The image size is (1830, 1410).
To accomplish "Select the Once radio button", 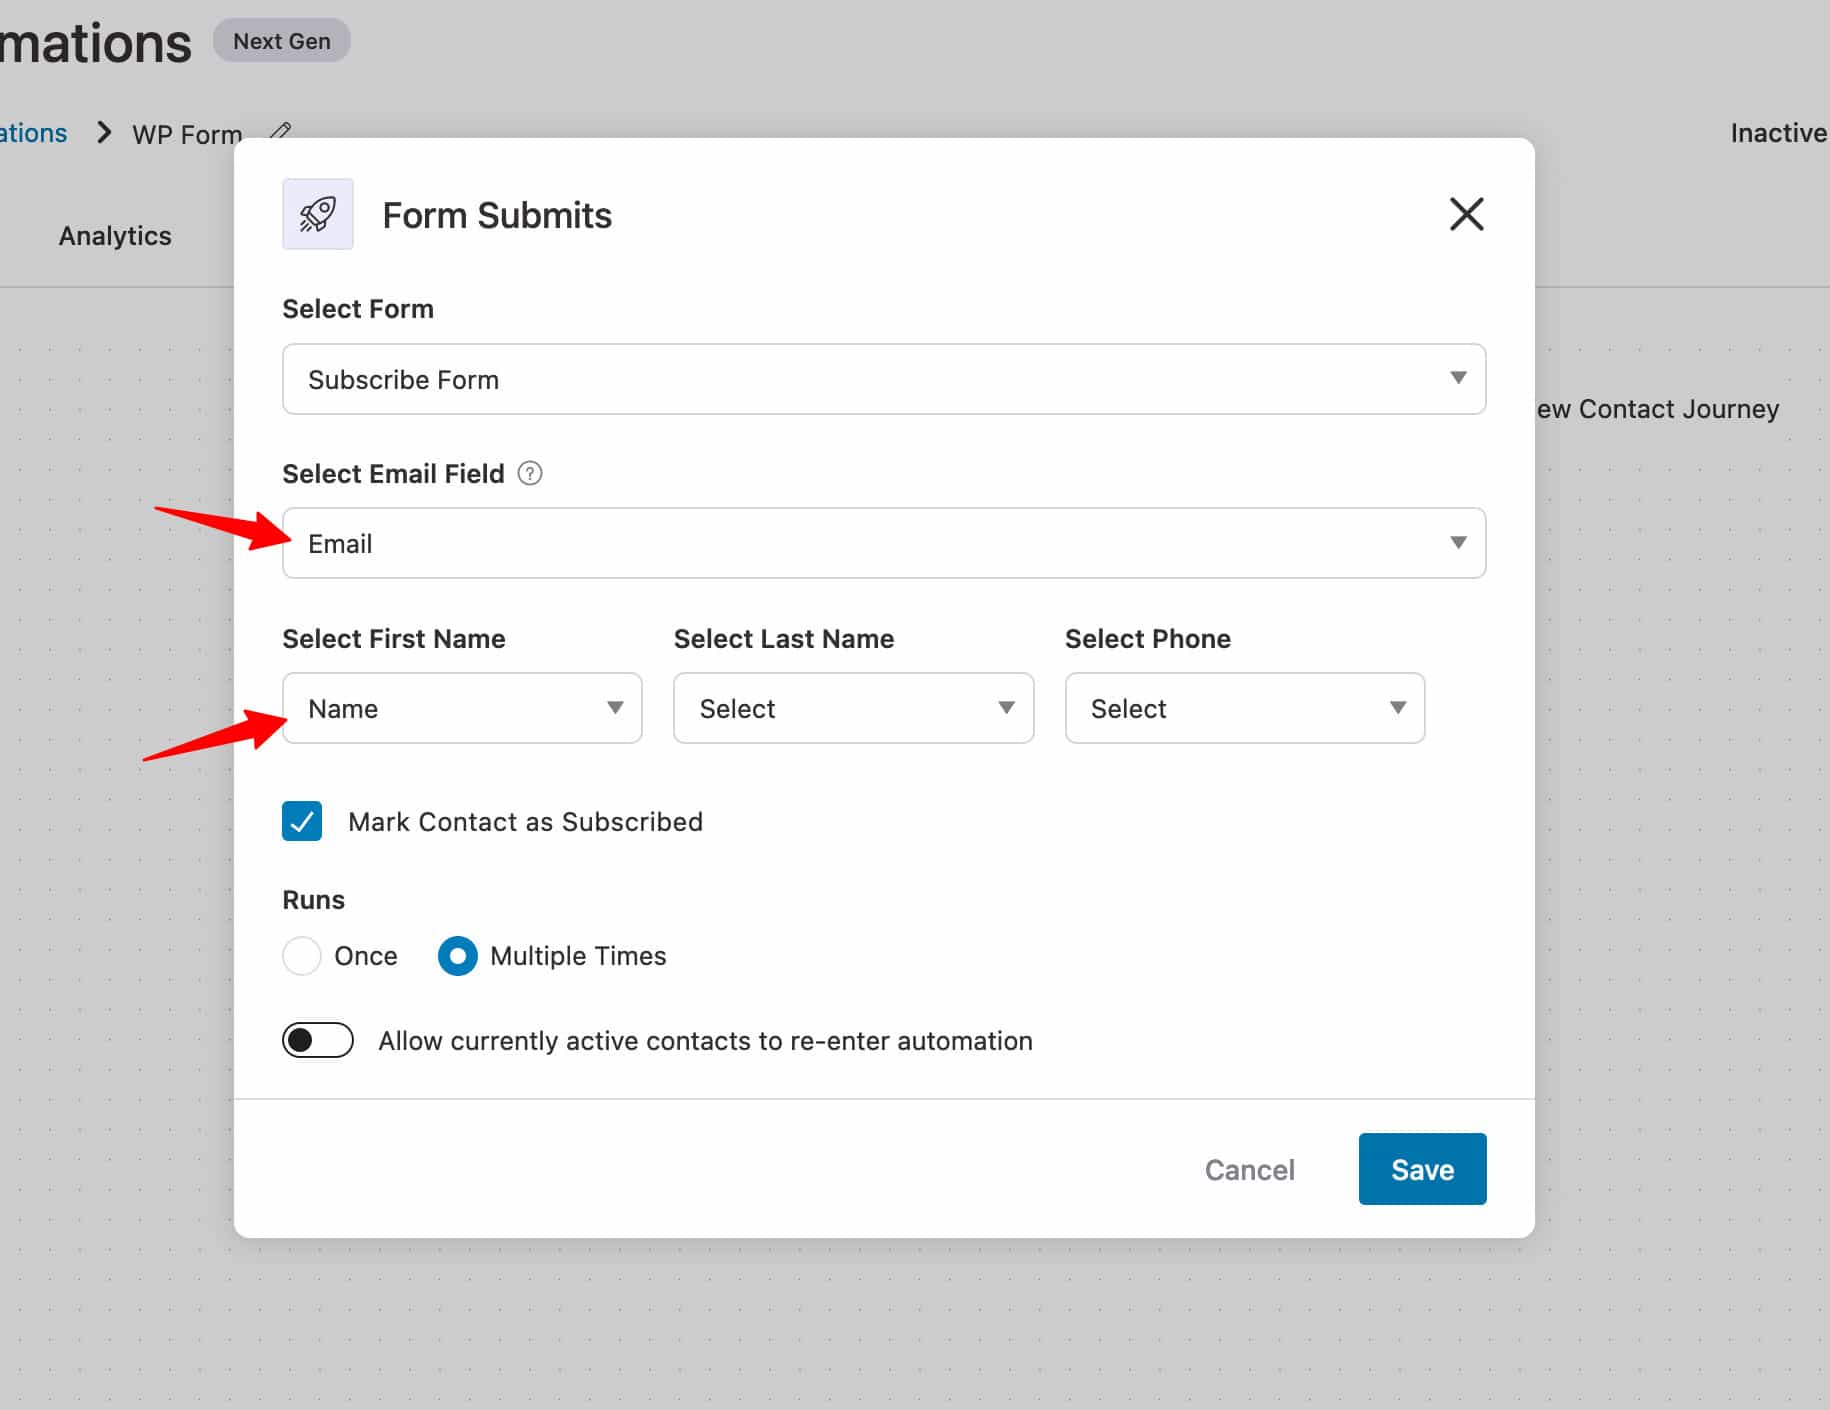I will pos(301,956).
